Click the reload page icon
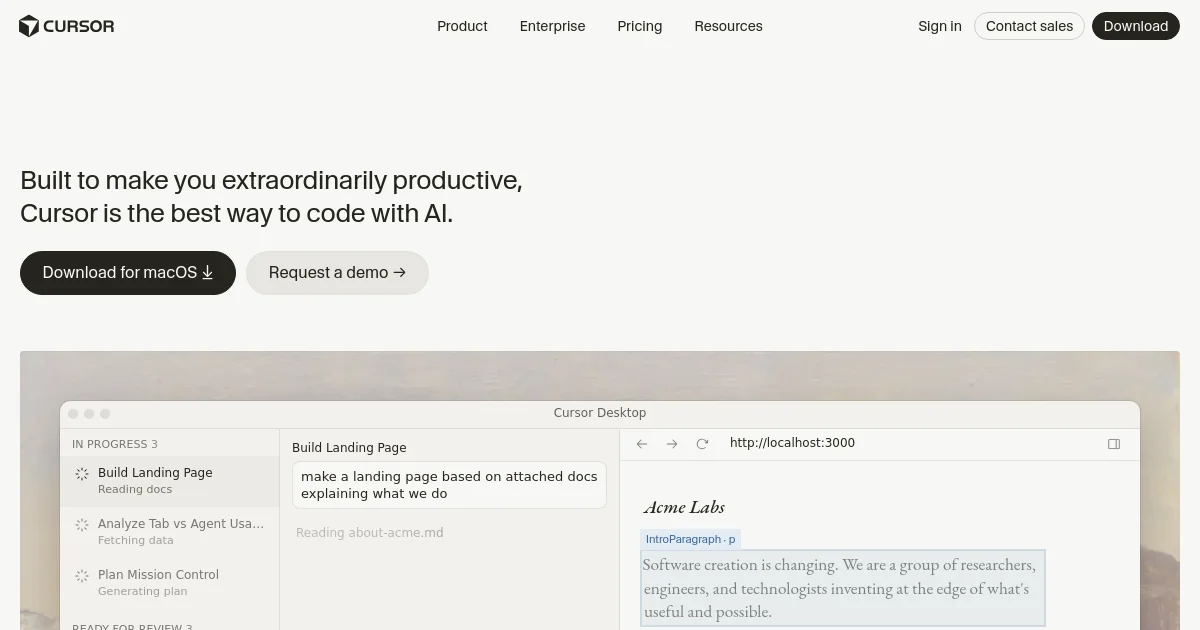The width and height of the screenshot is (1200, 630). pyautogui.click(x=702, y=444)
